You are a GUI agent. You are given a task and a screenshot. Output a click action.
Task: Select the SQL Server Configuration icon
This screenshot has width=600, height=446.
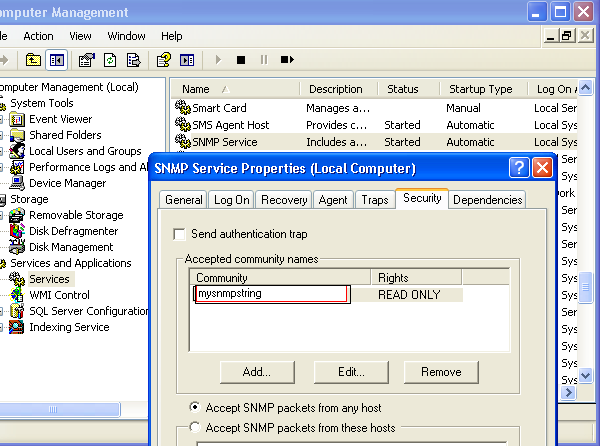coord(17,311)
